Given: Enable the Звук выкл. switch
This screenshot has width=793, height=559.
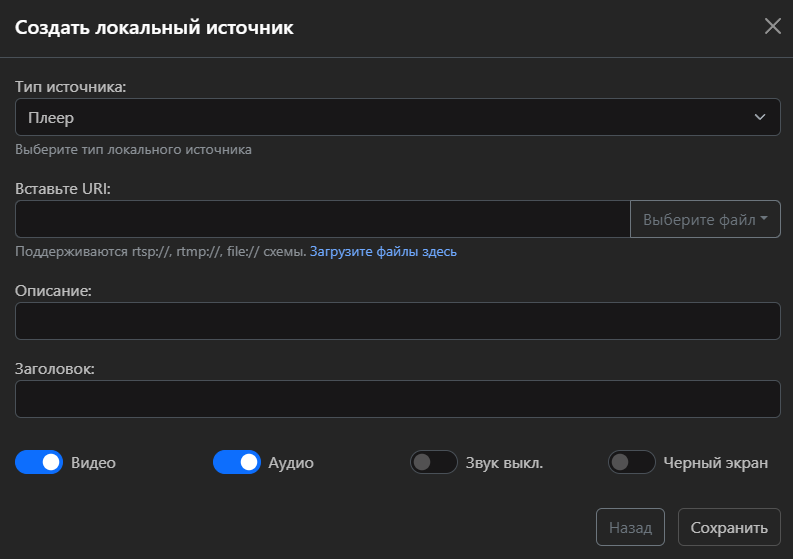Looking at the screenshot, I should pyautogui.click(x=434, y=463).
